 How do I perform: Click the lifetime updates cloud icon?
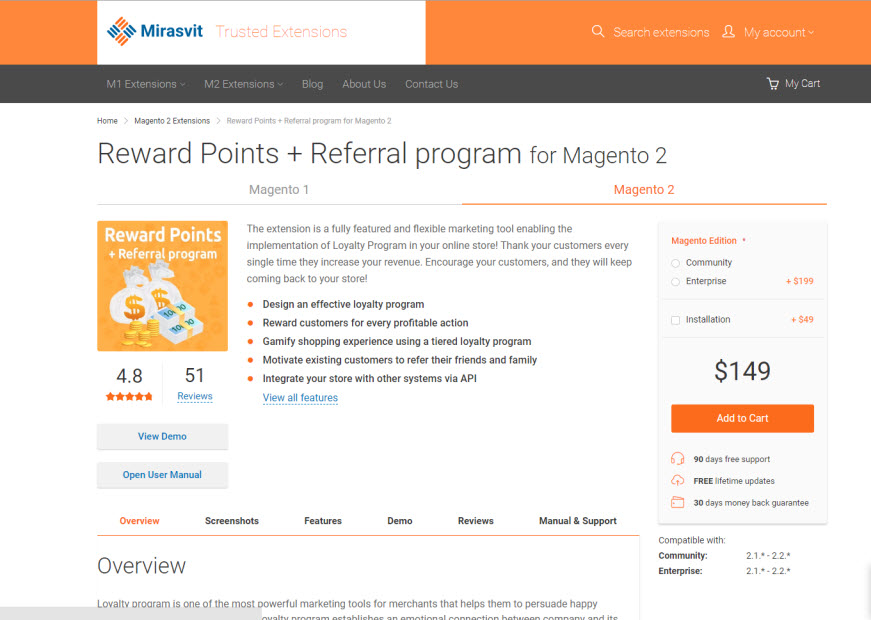[678, 481]
